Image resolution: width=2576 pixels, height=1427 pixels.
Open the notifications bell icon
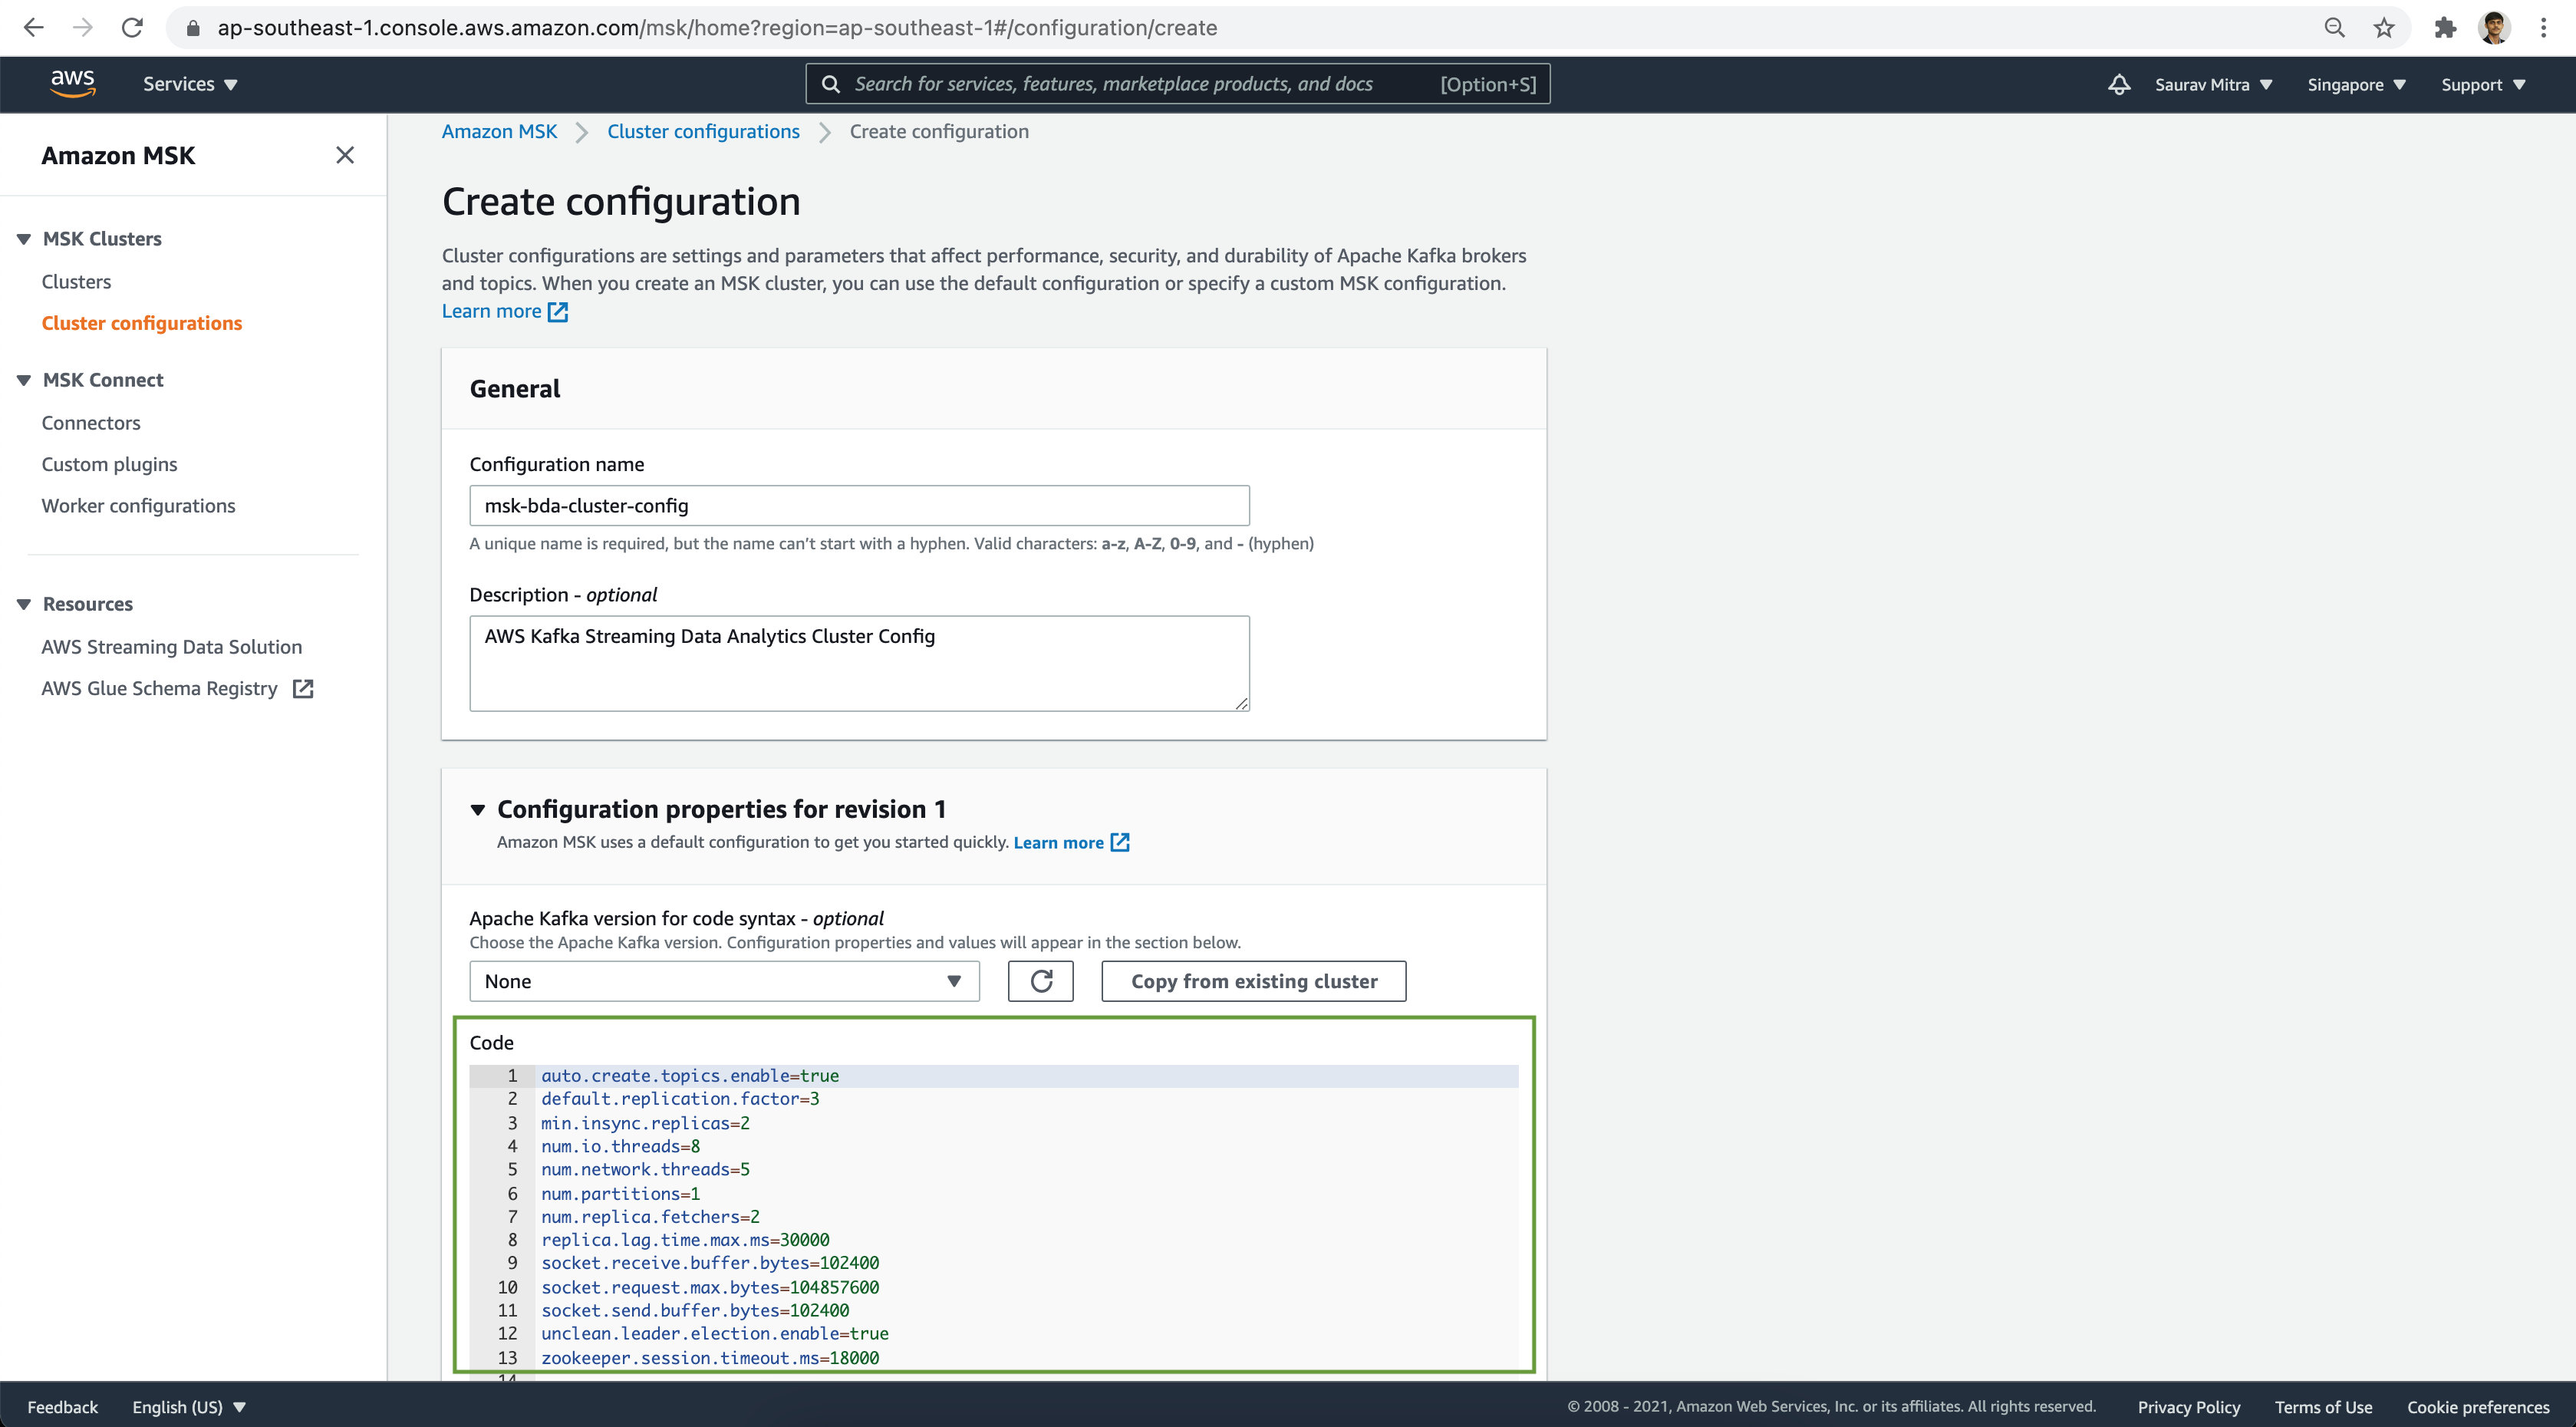(2118, 84)
